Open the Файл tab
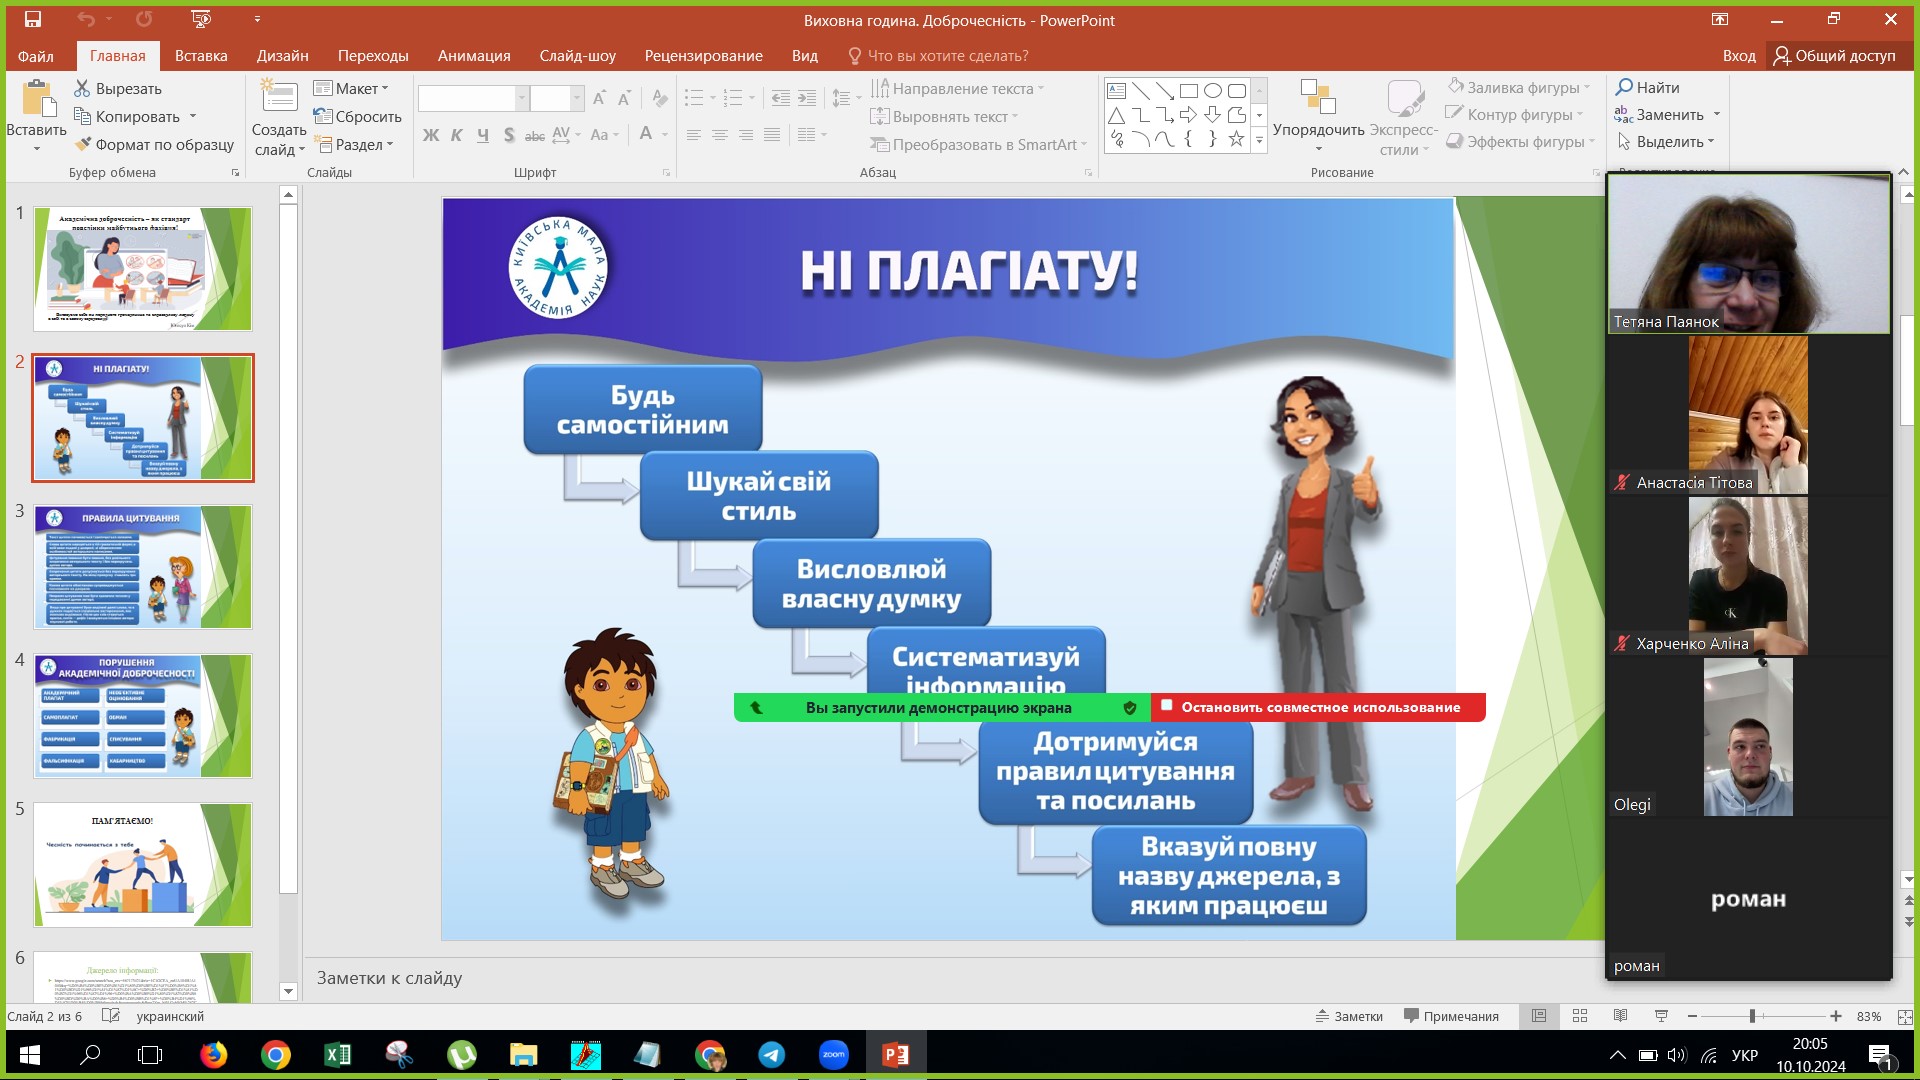Image resolution: width=1920 pixels, height=1080 pixels. click(x=36, y=56)
